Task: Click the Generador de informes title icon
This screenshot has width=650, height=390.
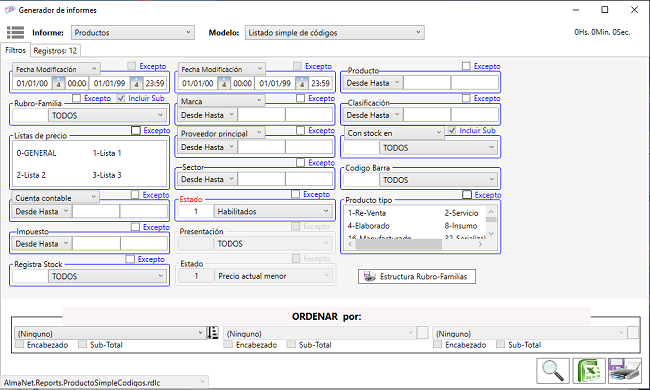Action: coord(10,10)
